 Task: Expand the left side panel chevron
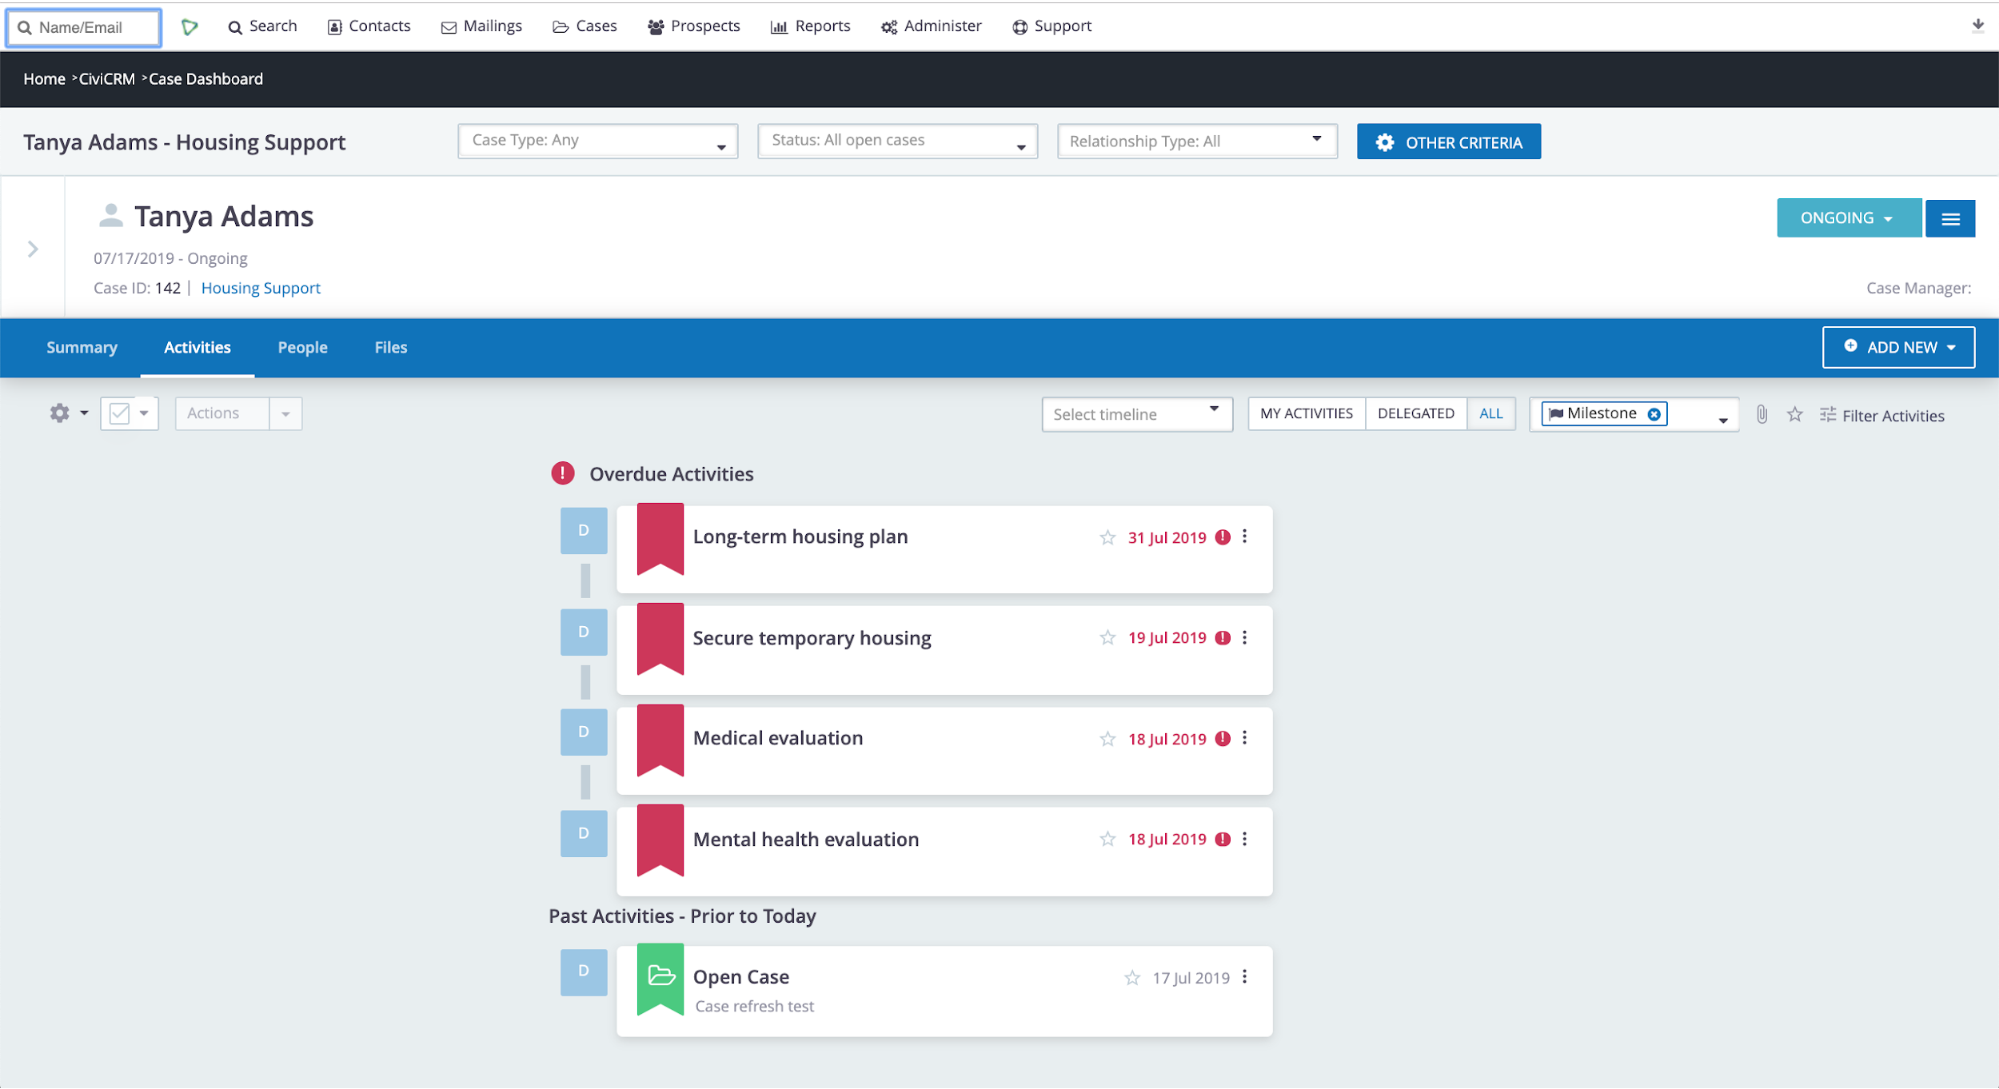(33, 249)
